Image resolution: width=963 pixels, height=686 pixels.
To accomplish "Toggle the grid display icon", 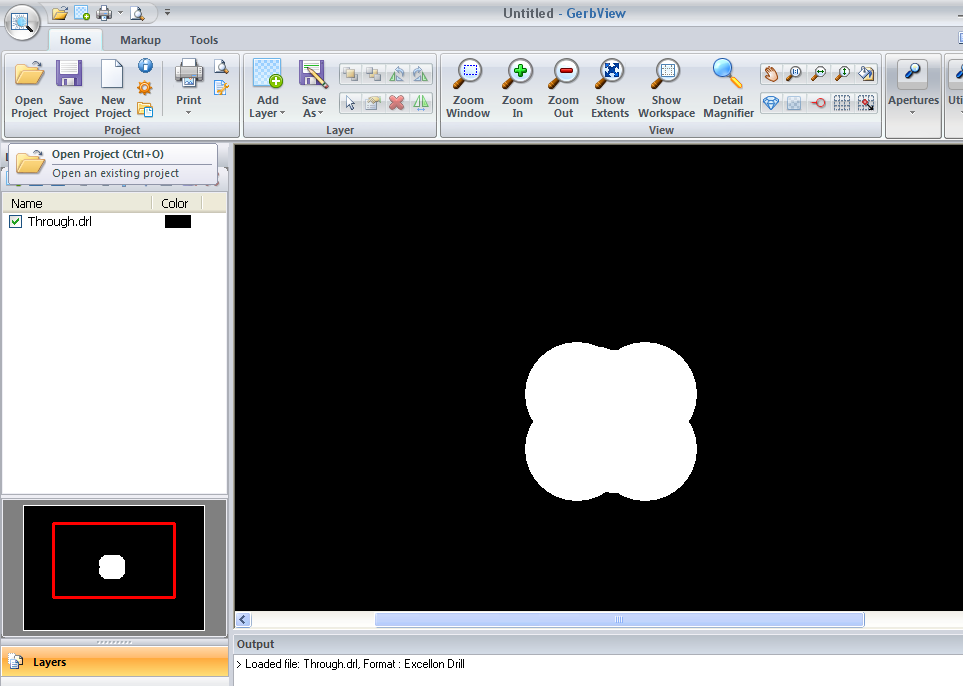I will pos(842,103).
